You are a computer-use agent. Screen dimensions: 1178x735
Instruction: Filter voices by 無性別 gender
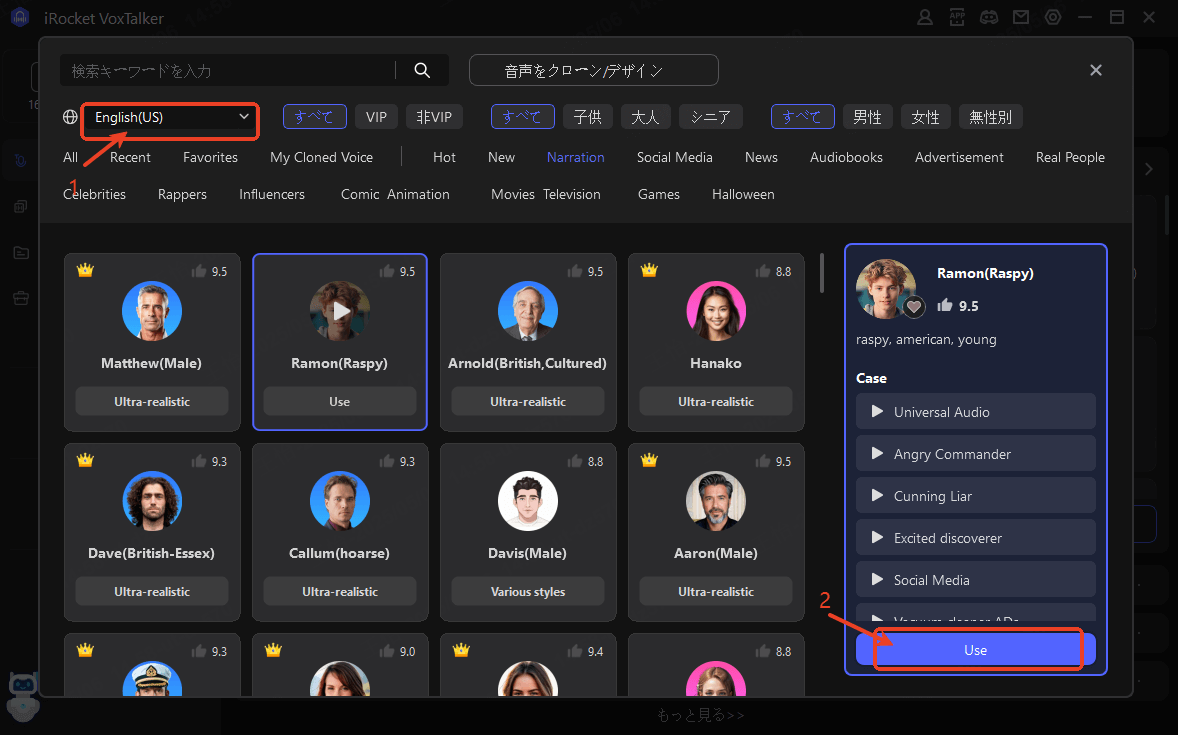990,116
